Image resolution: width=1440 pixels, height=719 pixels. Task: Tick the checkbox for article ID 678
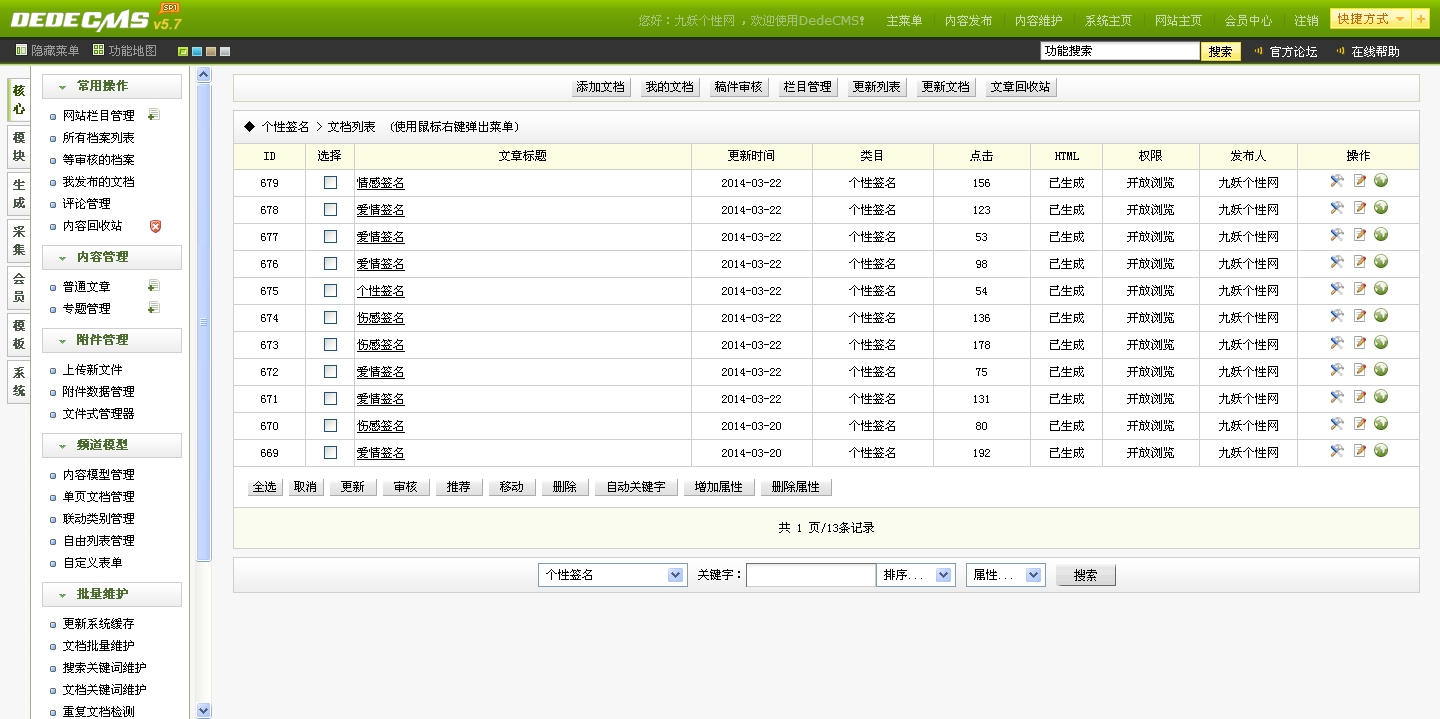[x=330, y=210]
